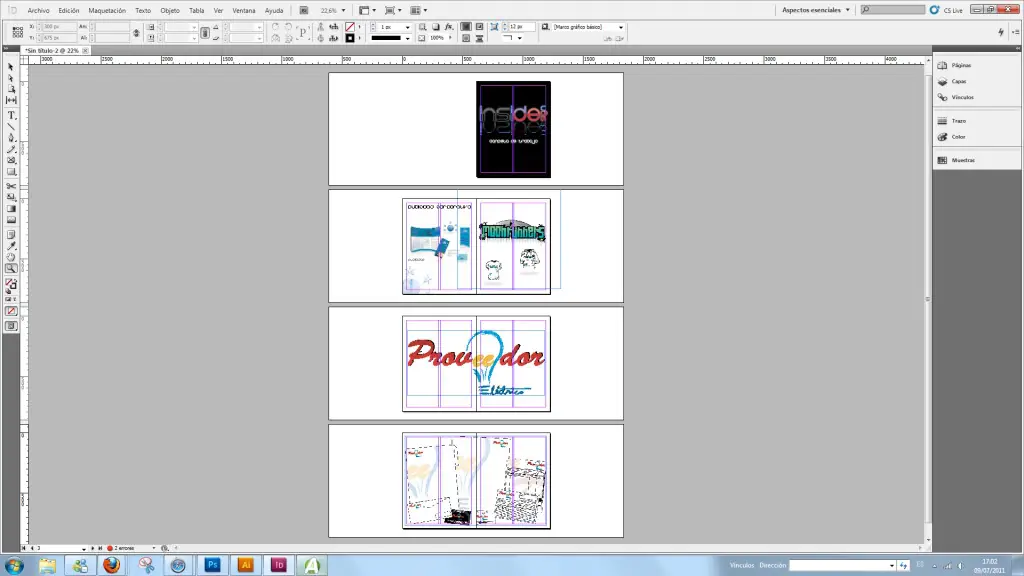Select the Direct Selection tool
This screenshot has width=1024, height=576.
click(10, 78)
